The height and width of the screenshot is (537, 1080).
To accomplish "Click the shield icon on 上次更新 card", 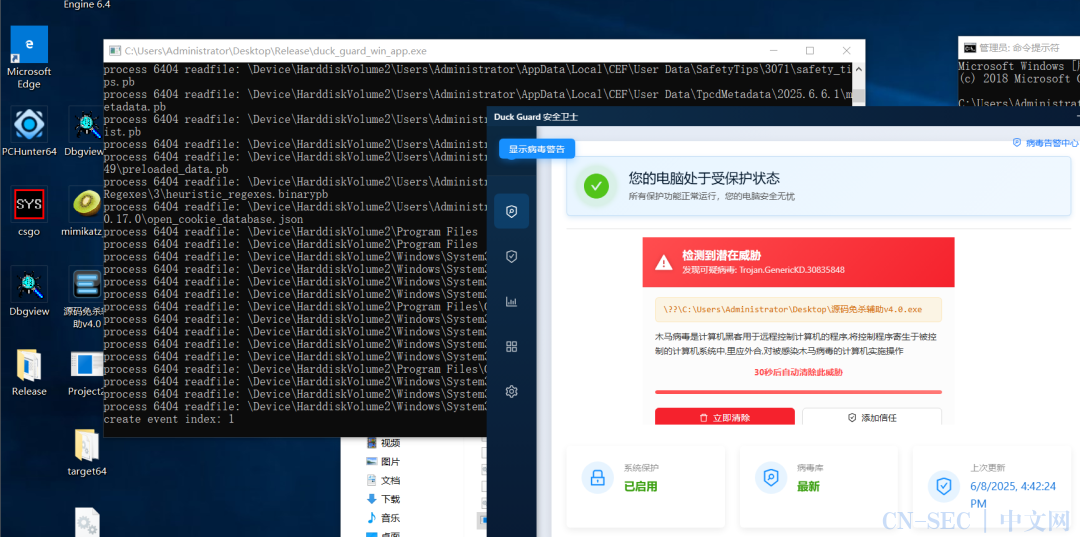I will 944,486.
